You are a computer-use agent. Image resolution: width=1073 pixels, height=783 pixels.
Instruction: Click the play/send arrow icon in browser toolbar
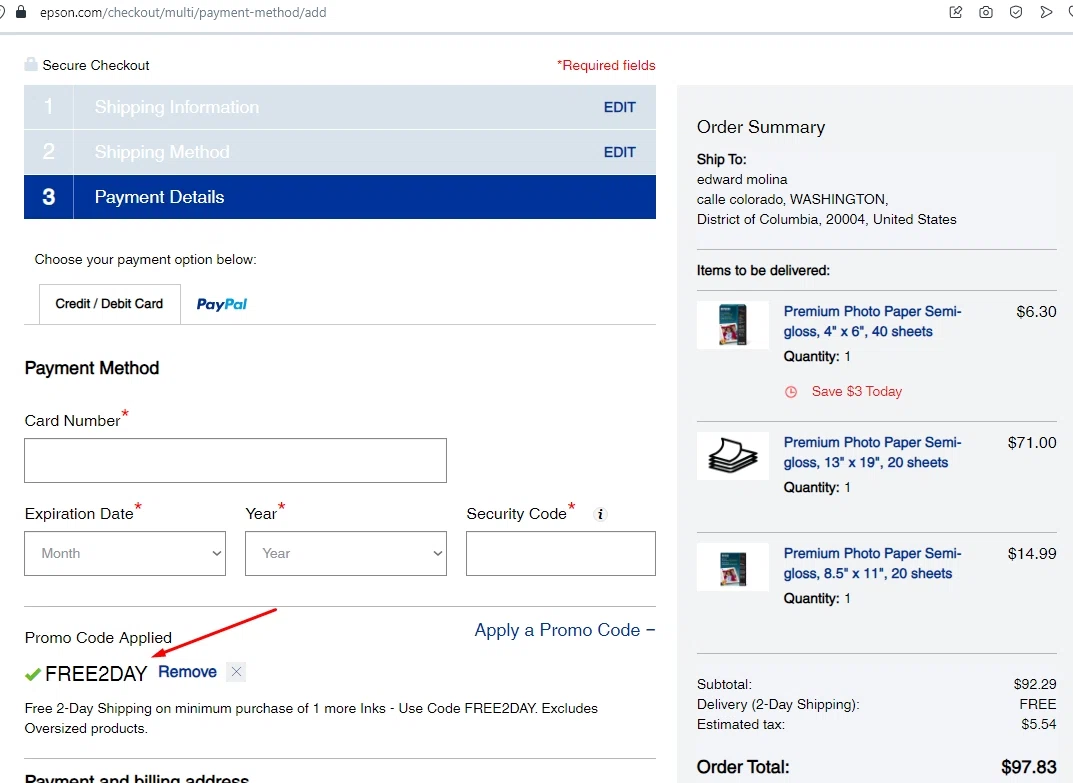1046,12
